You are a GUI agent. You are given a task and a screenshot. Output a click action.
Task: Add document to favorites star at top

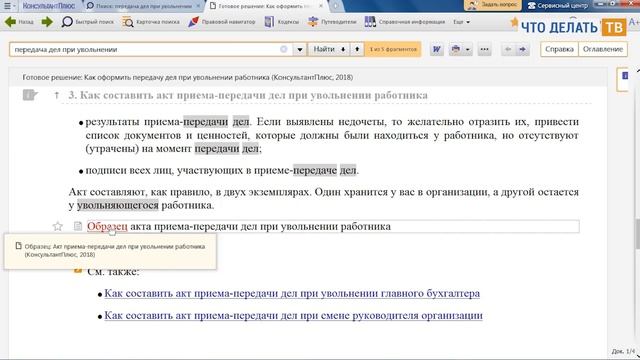[x=514, y=22]
